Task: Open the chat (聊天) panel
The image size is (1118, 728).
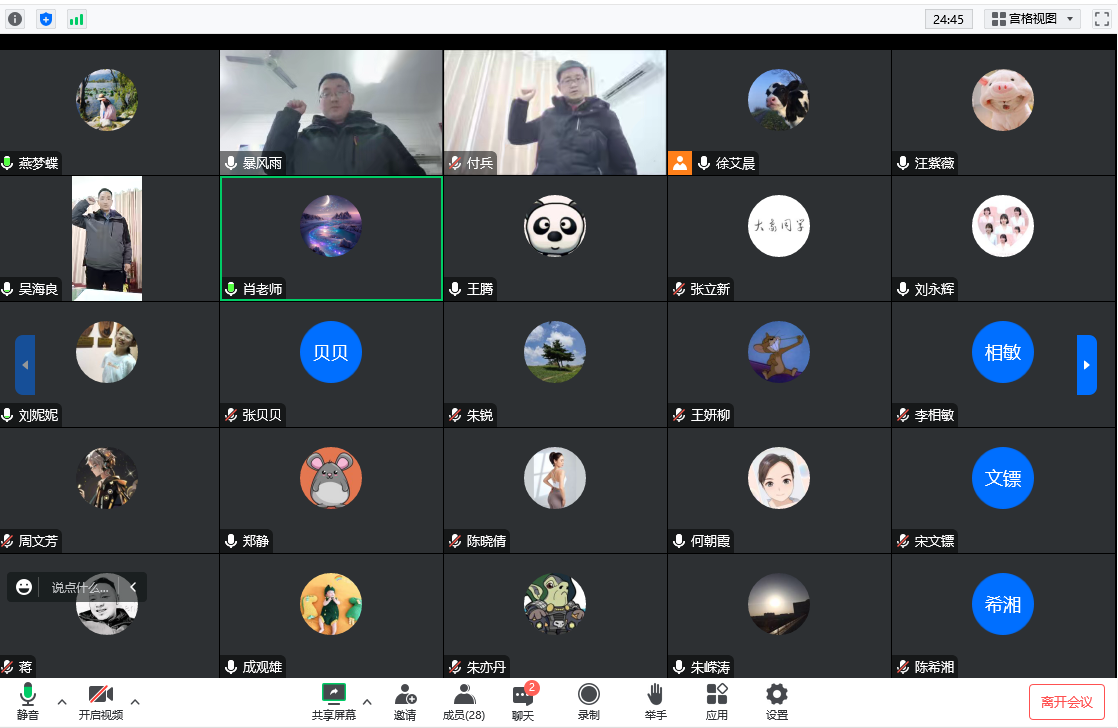Action: pyautogui.click(x=523, y=701)
